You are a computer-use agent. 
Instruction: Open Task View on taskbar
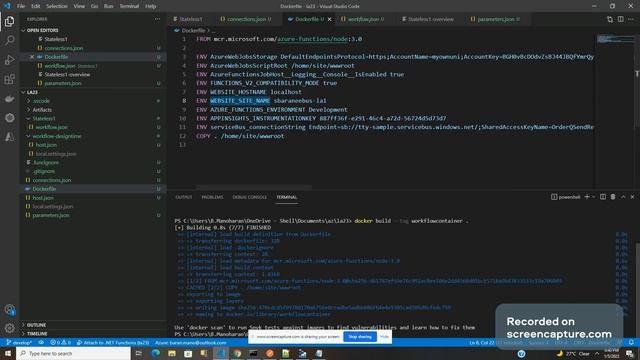click(139, 353)
